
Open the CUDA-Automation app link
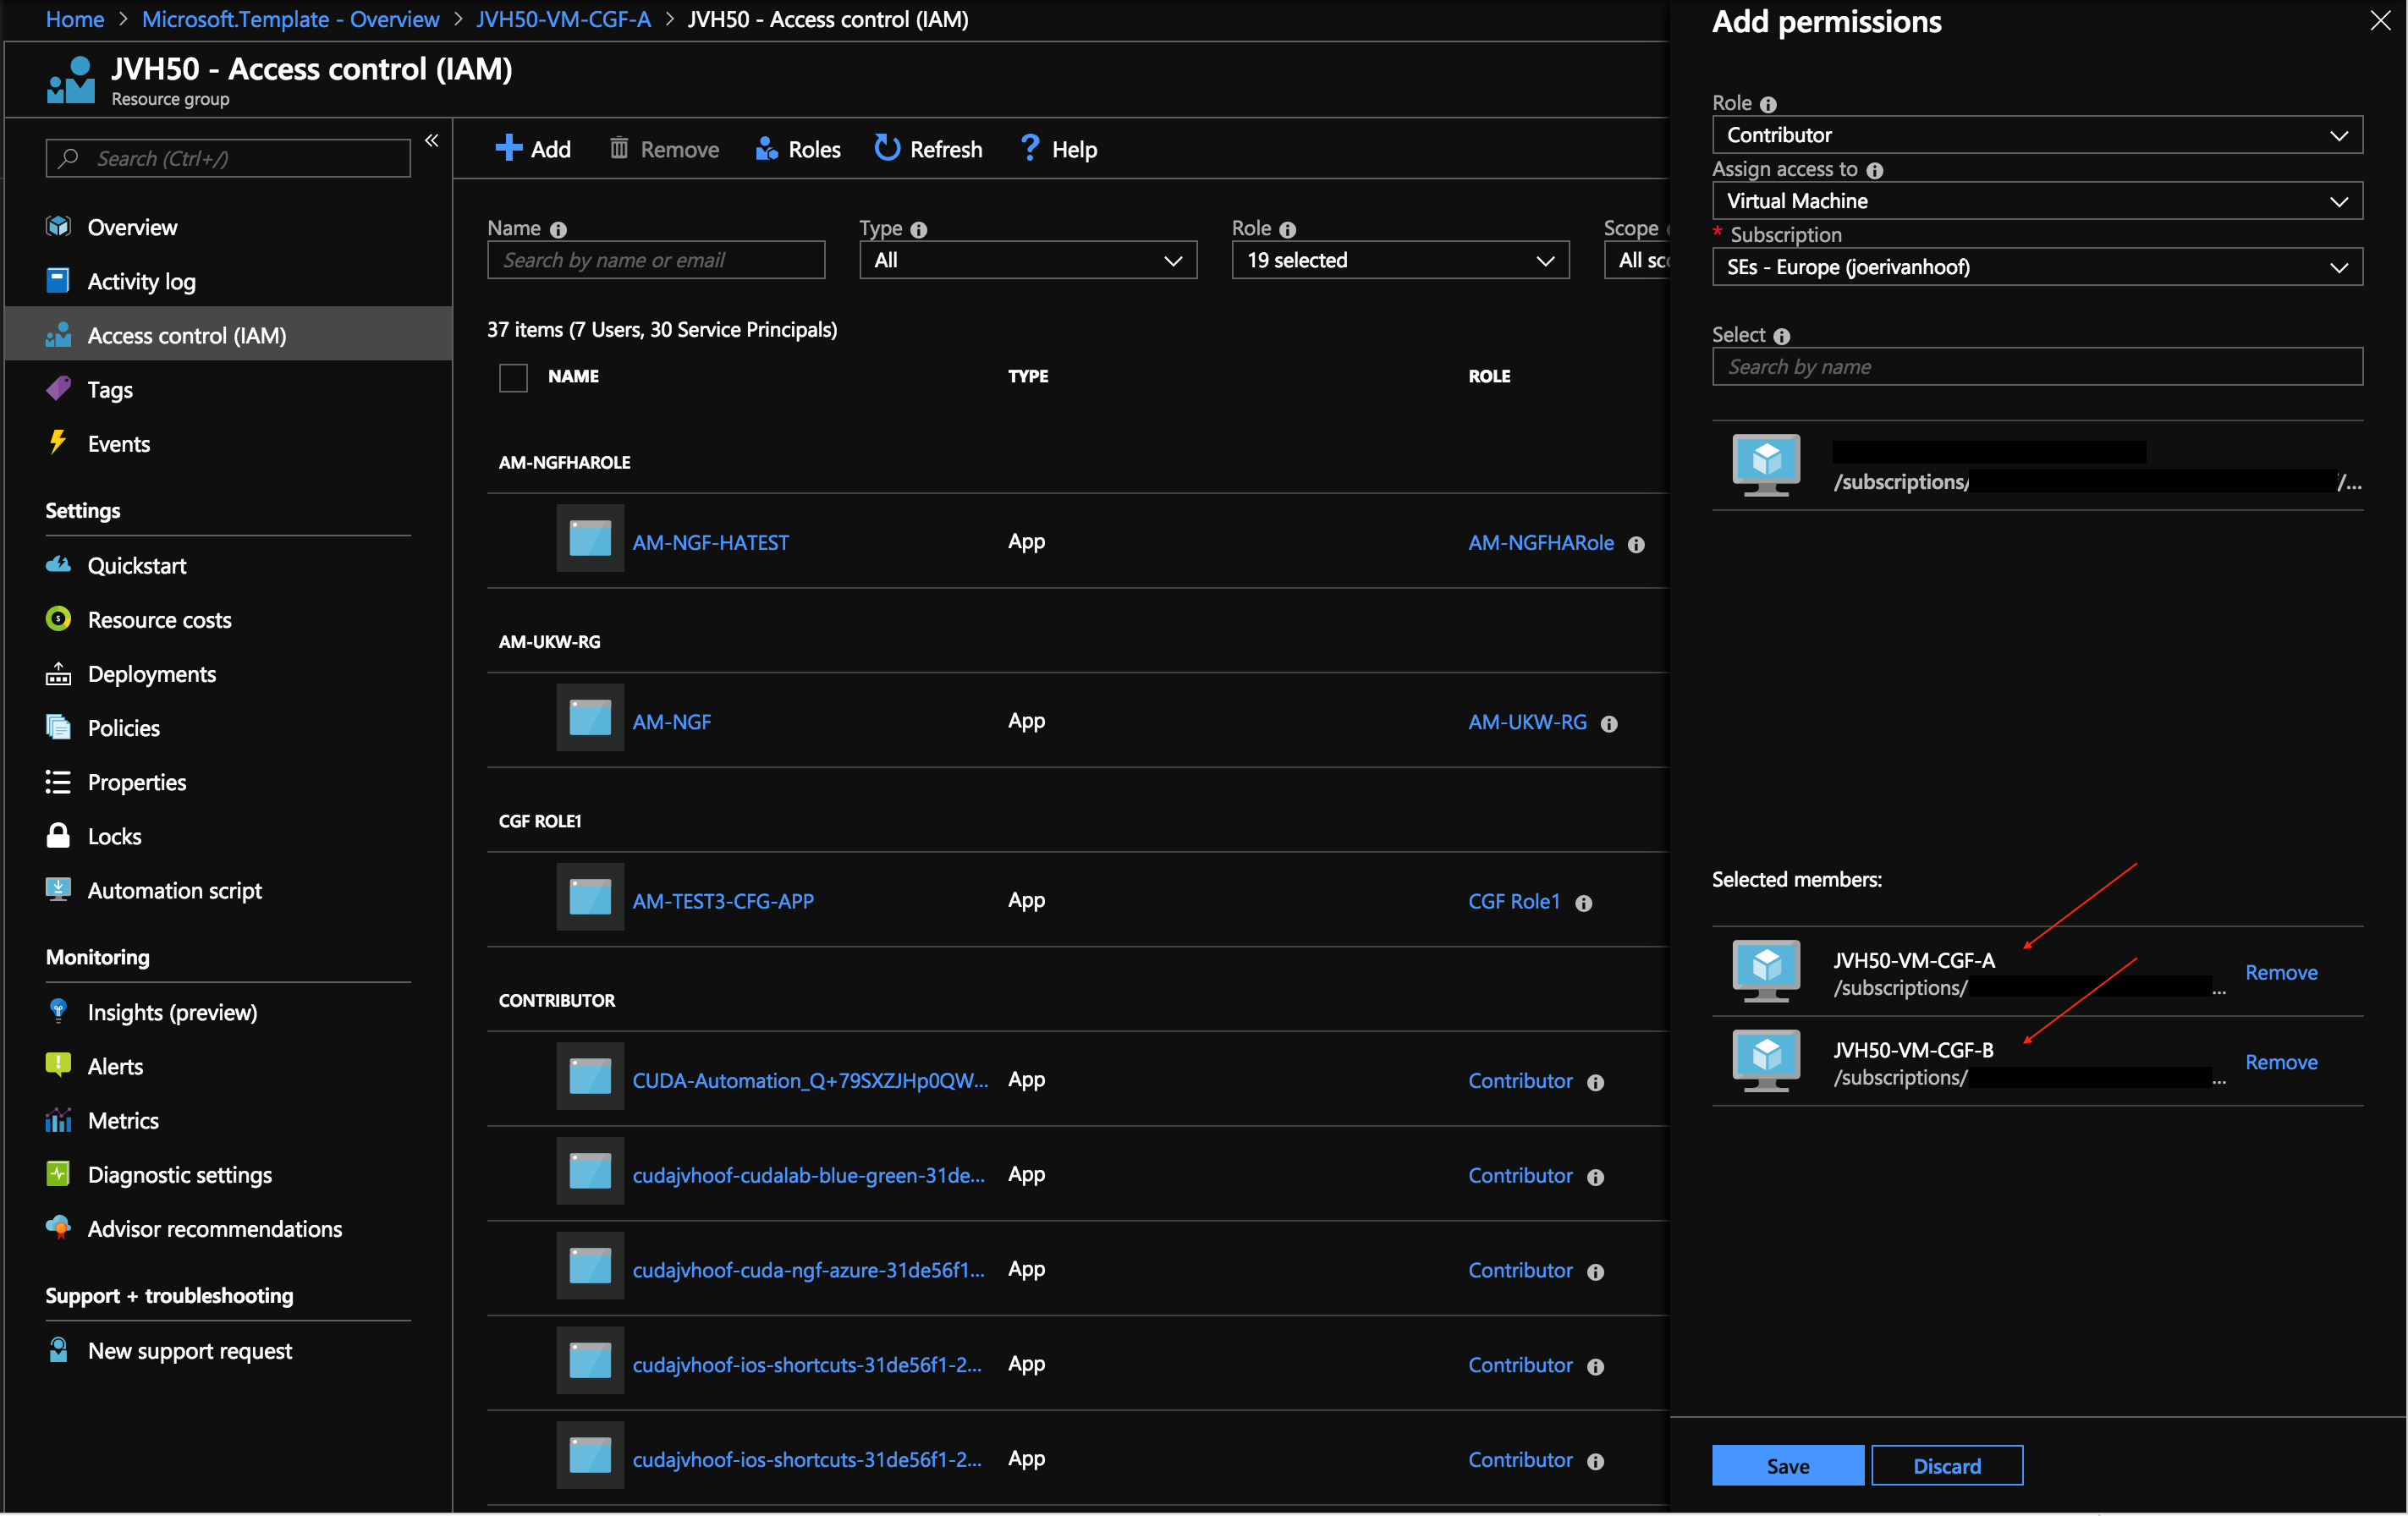click(x=810, y=1080)
